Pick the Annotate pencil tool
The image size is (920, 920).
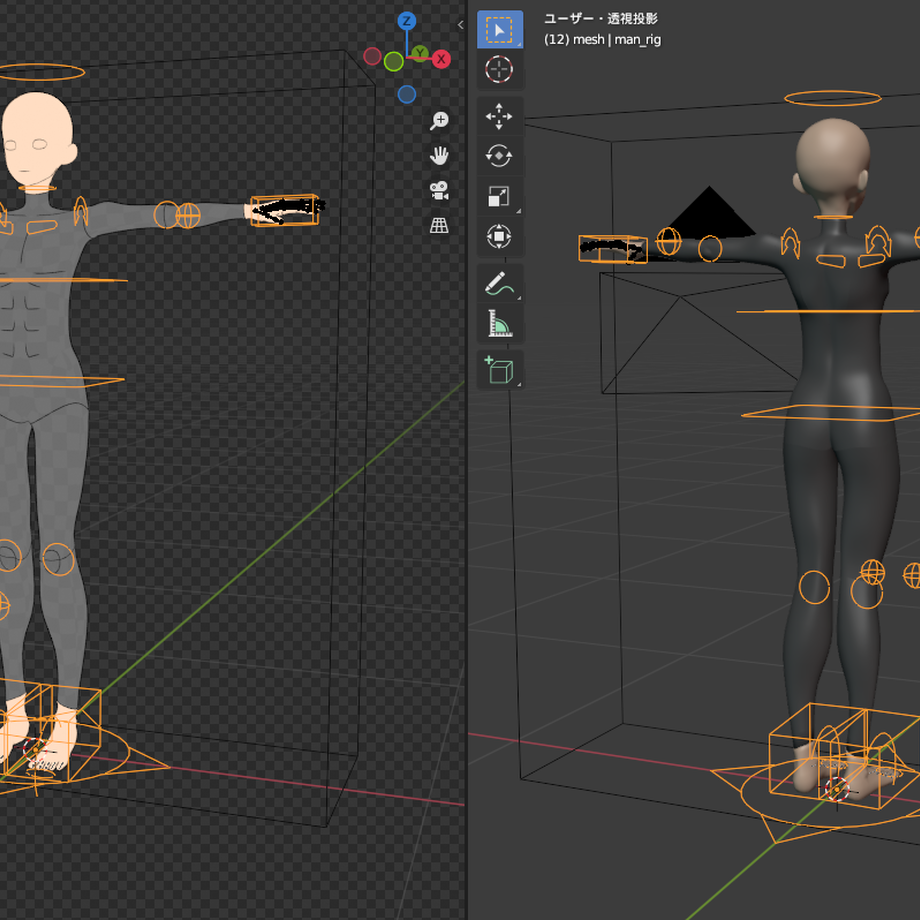click(x=500, y=284)
